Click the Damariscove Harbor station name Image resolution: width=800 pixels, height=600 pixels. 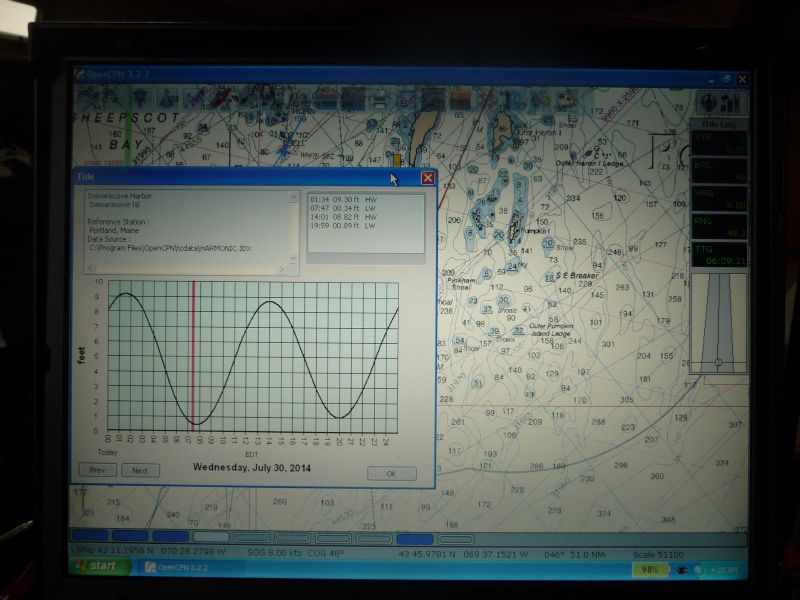[119, 196]
